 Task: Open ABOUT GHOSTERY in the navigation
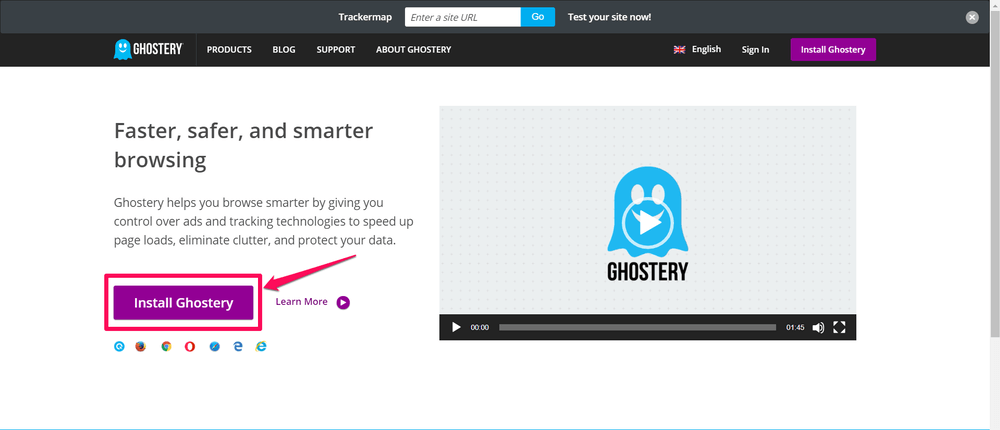point(413,50)
